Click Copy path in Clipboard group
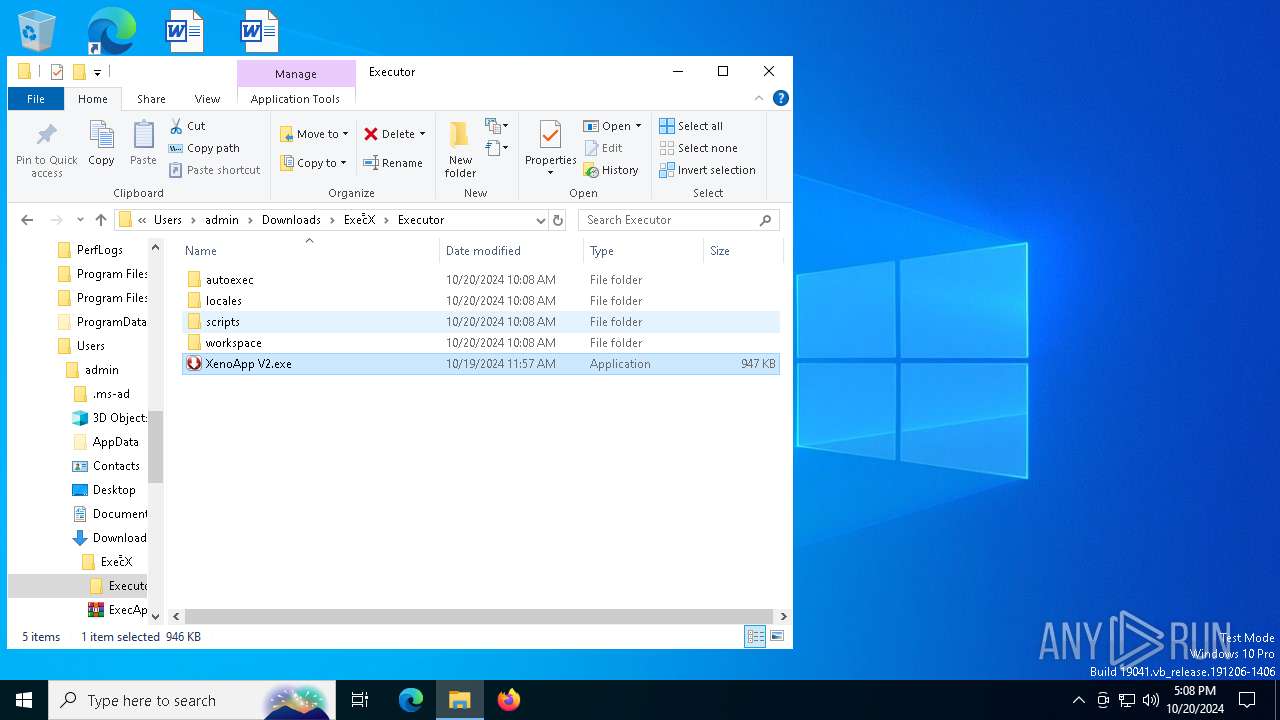The width and height of the screenshot is (1280, 720). point(204,148)
